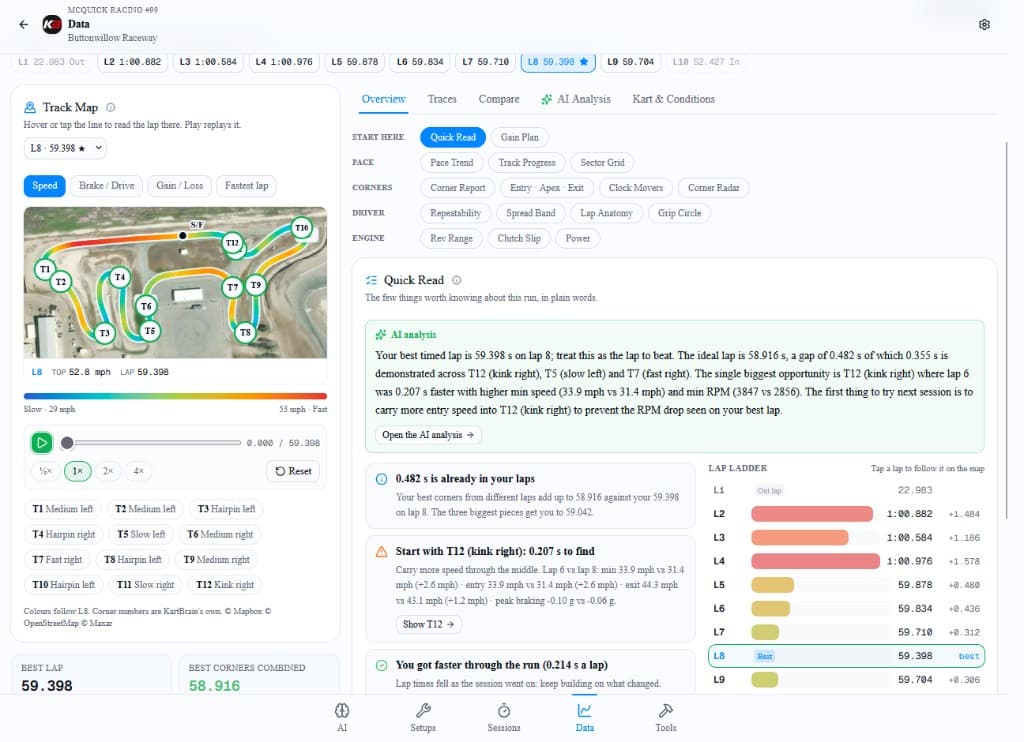1024x742 pixels.
Task: Click the right panel scrollbar
Action: (1006, 329)
